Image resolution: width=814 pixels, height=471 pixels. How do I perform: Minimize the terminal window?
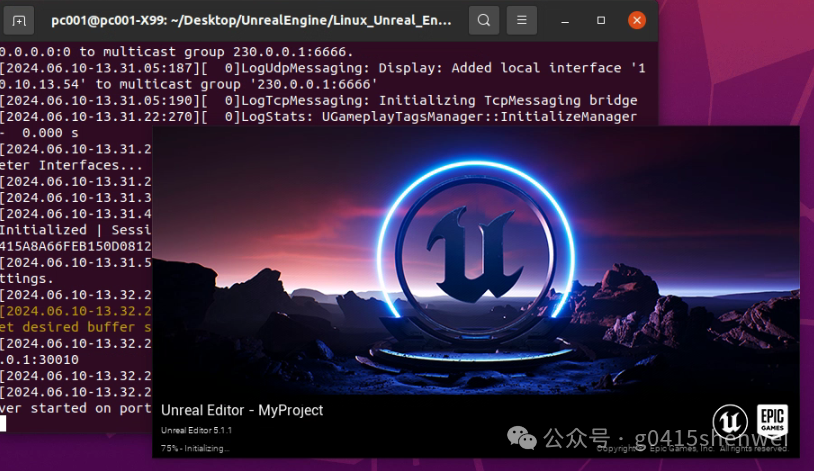point(565,21)
